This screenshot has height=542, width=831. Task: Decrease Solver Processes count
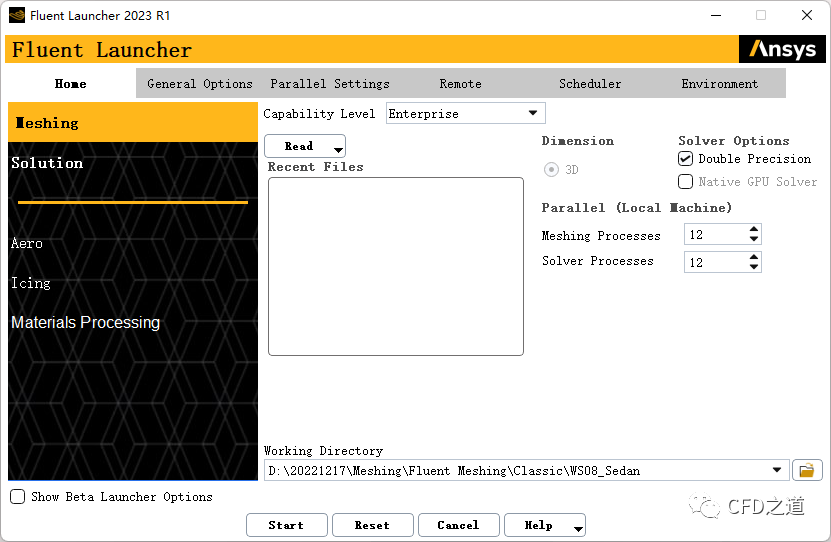click(754, 267)
